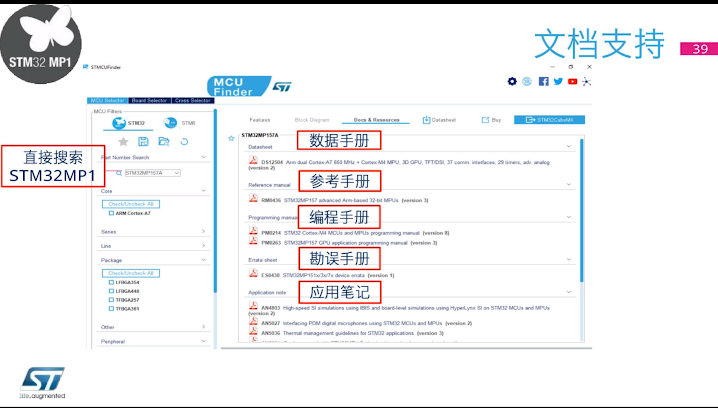Open the PDF icon for AN5036
The image size is (718, 408).
click(x=253, y=331)
